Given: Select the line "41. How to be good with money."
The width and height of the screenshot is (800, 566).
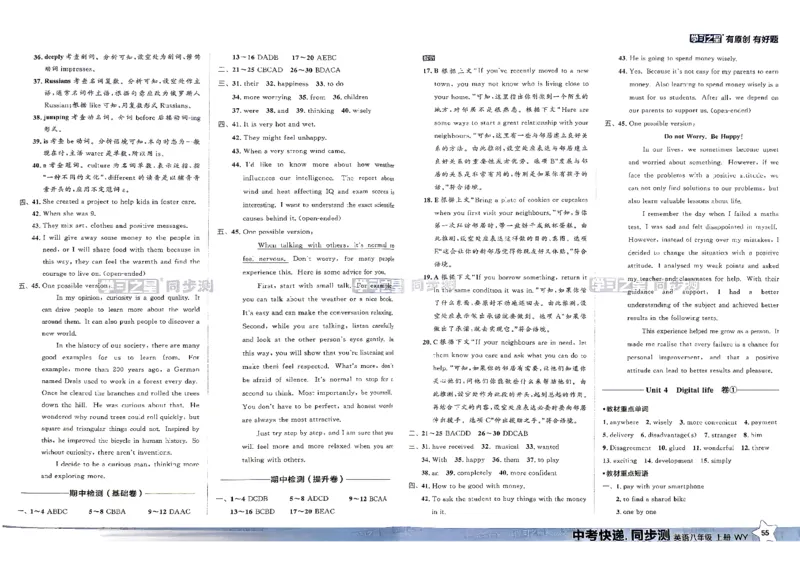Looking at the screenshot, I should click(x=473, y=486).
